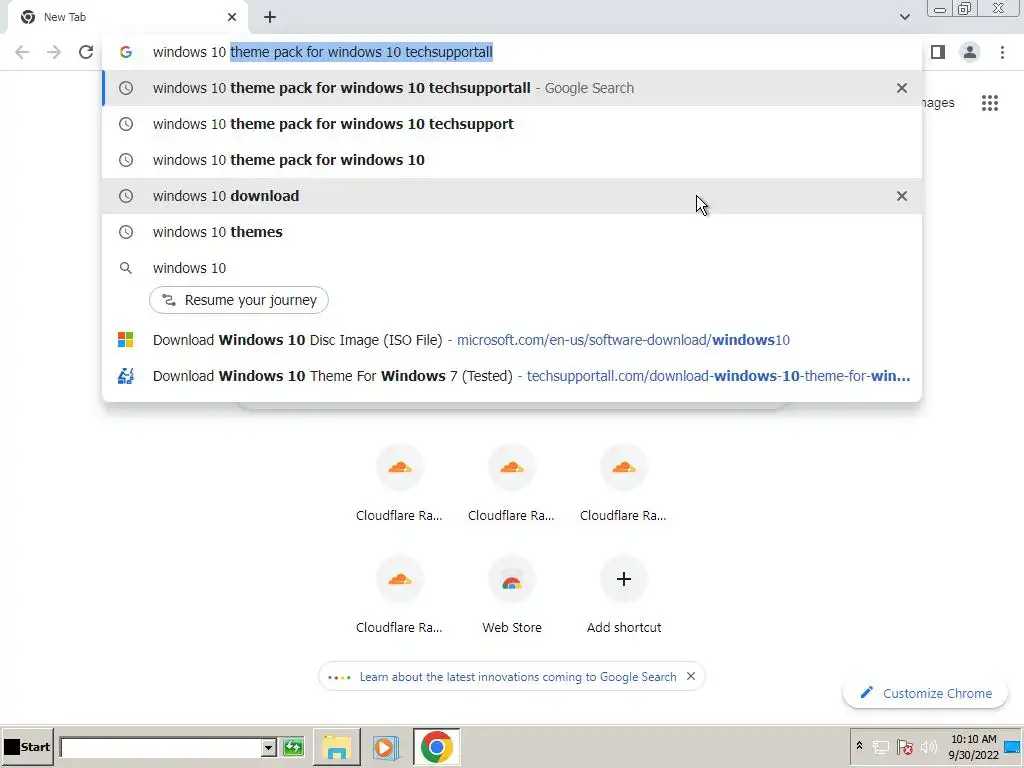Click the network tray icon
Image resolution: width=1024 pixels, height=768 pixels.
(x=880, y=747)
